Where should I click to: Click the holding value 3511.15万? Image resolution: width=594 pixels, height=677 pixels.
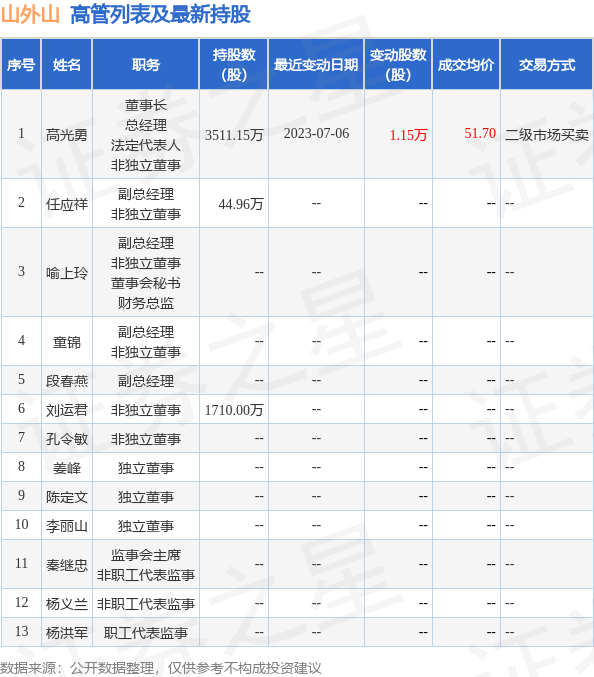click(x=234, y=135)
